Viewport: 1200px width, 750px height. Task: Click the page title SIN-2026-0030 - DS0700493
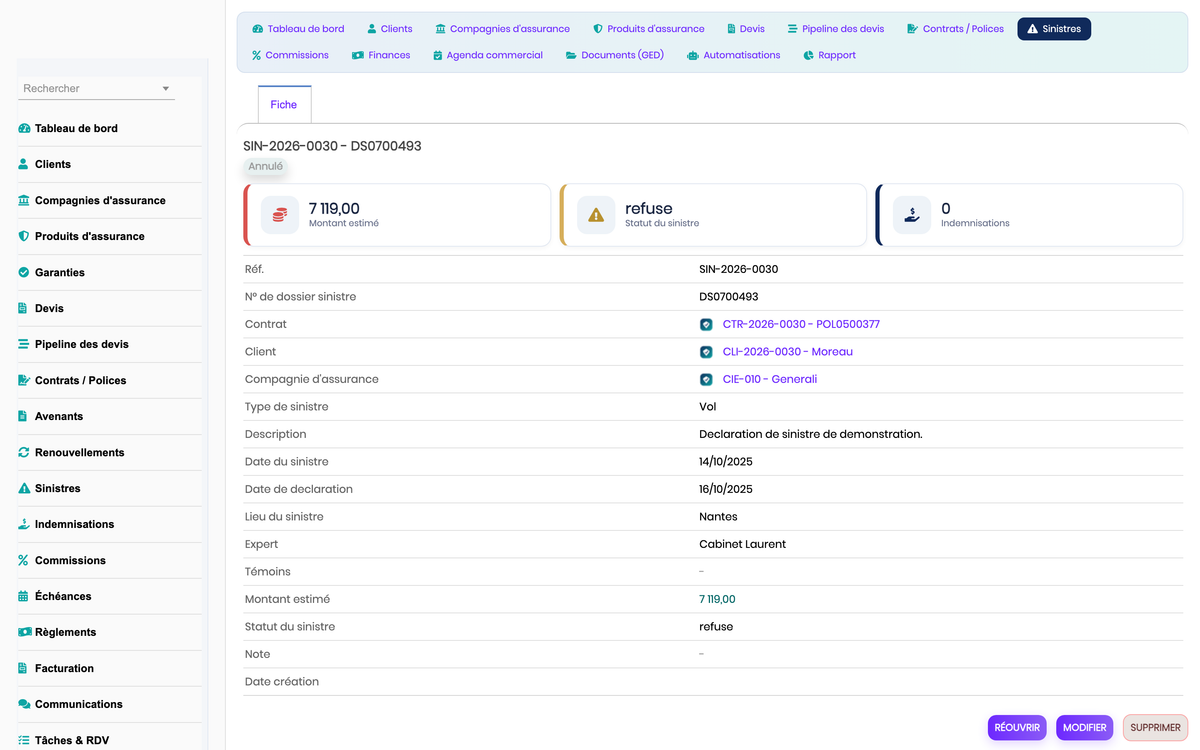(332, 146)
